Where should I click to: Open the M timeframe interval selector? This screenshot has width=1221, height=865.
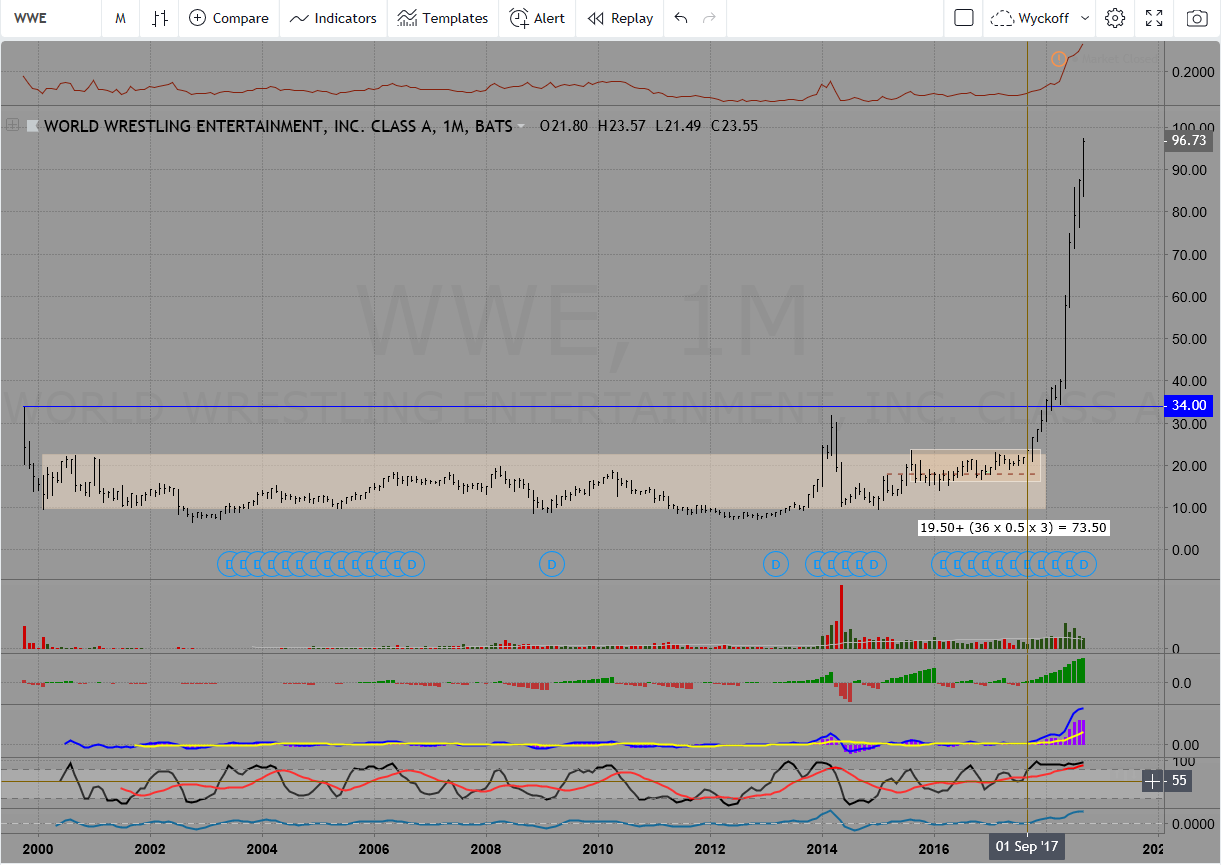pyautogui.click(x=120, y=18)
